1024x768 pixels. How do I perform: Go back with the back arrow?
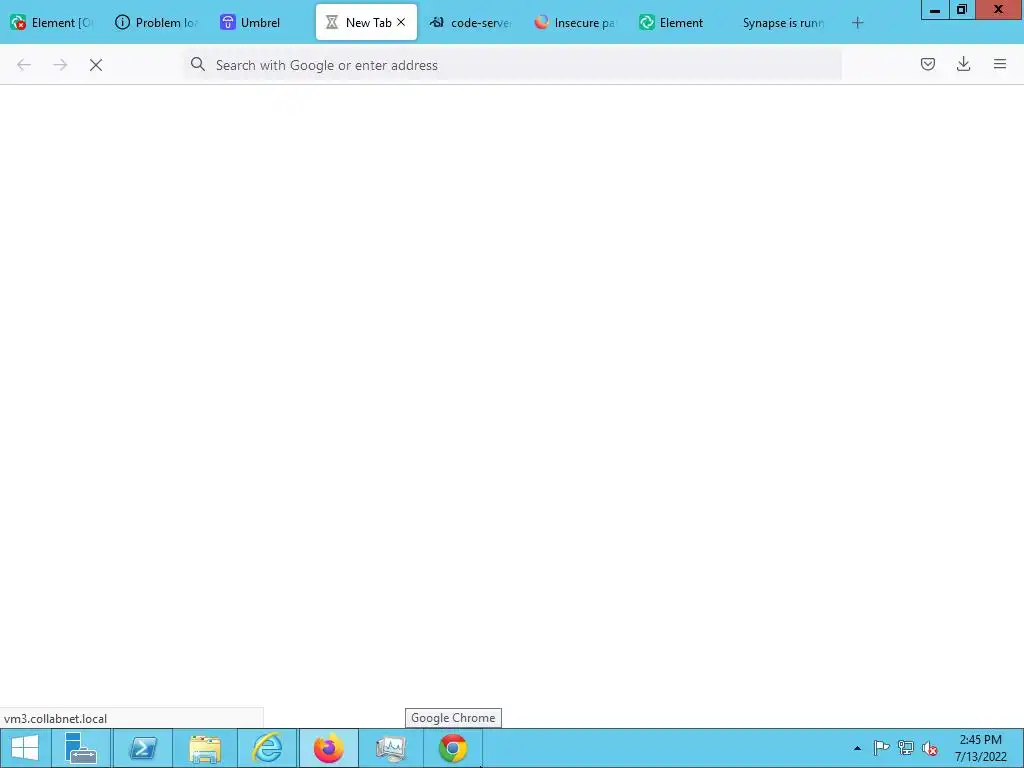24,65
